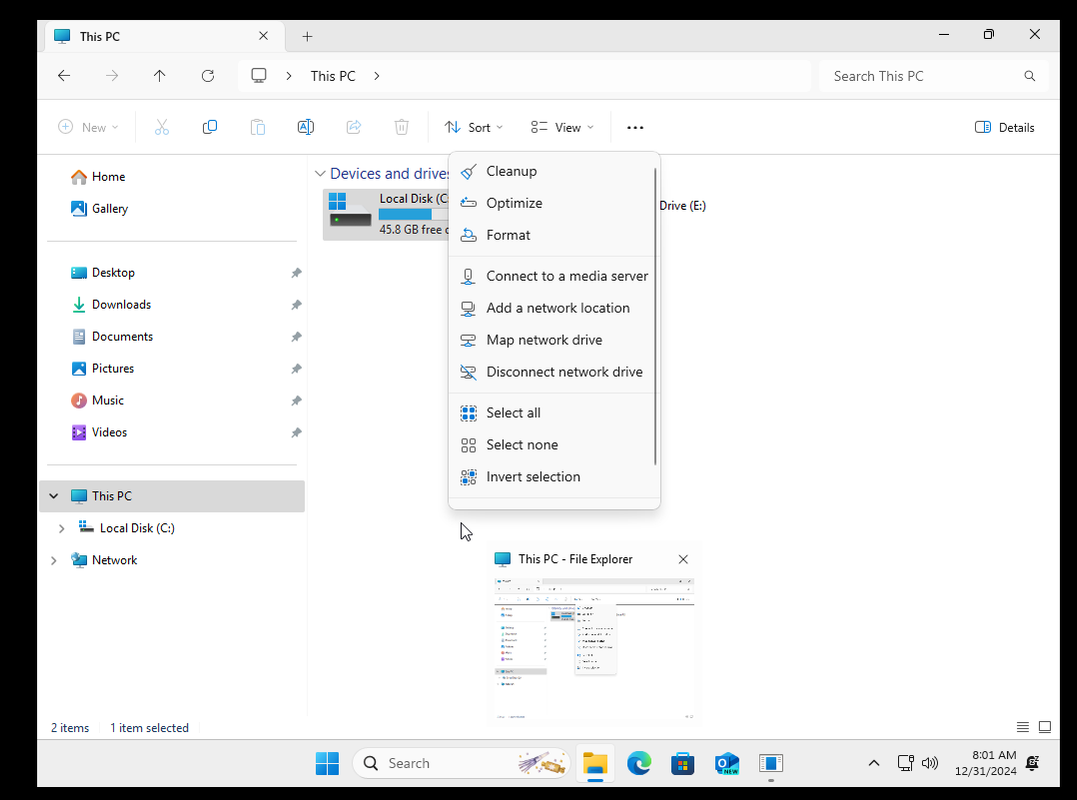Unpin Desktop using its pin icon

tap(296, 273)
